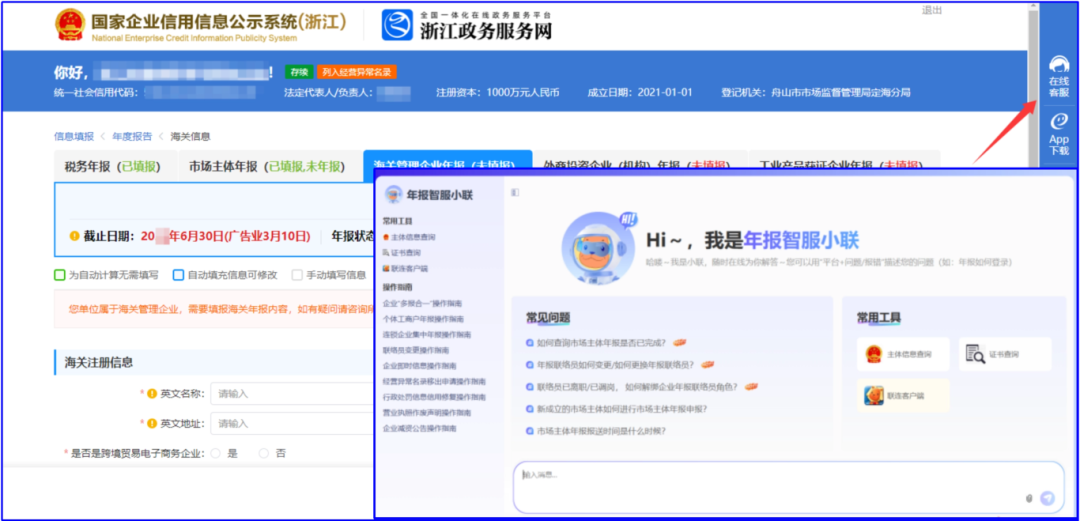Go to 年度报告 breadcrumb

[x=132, y=136]
